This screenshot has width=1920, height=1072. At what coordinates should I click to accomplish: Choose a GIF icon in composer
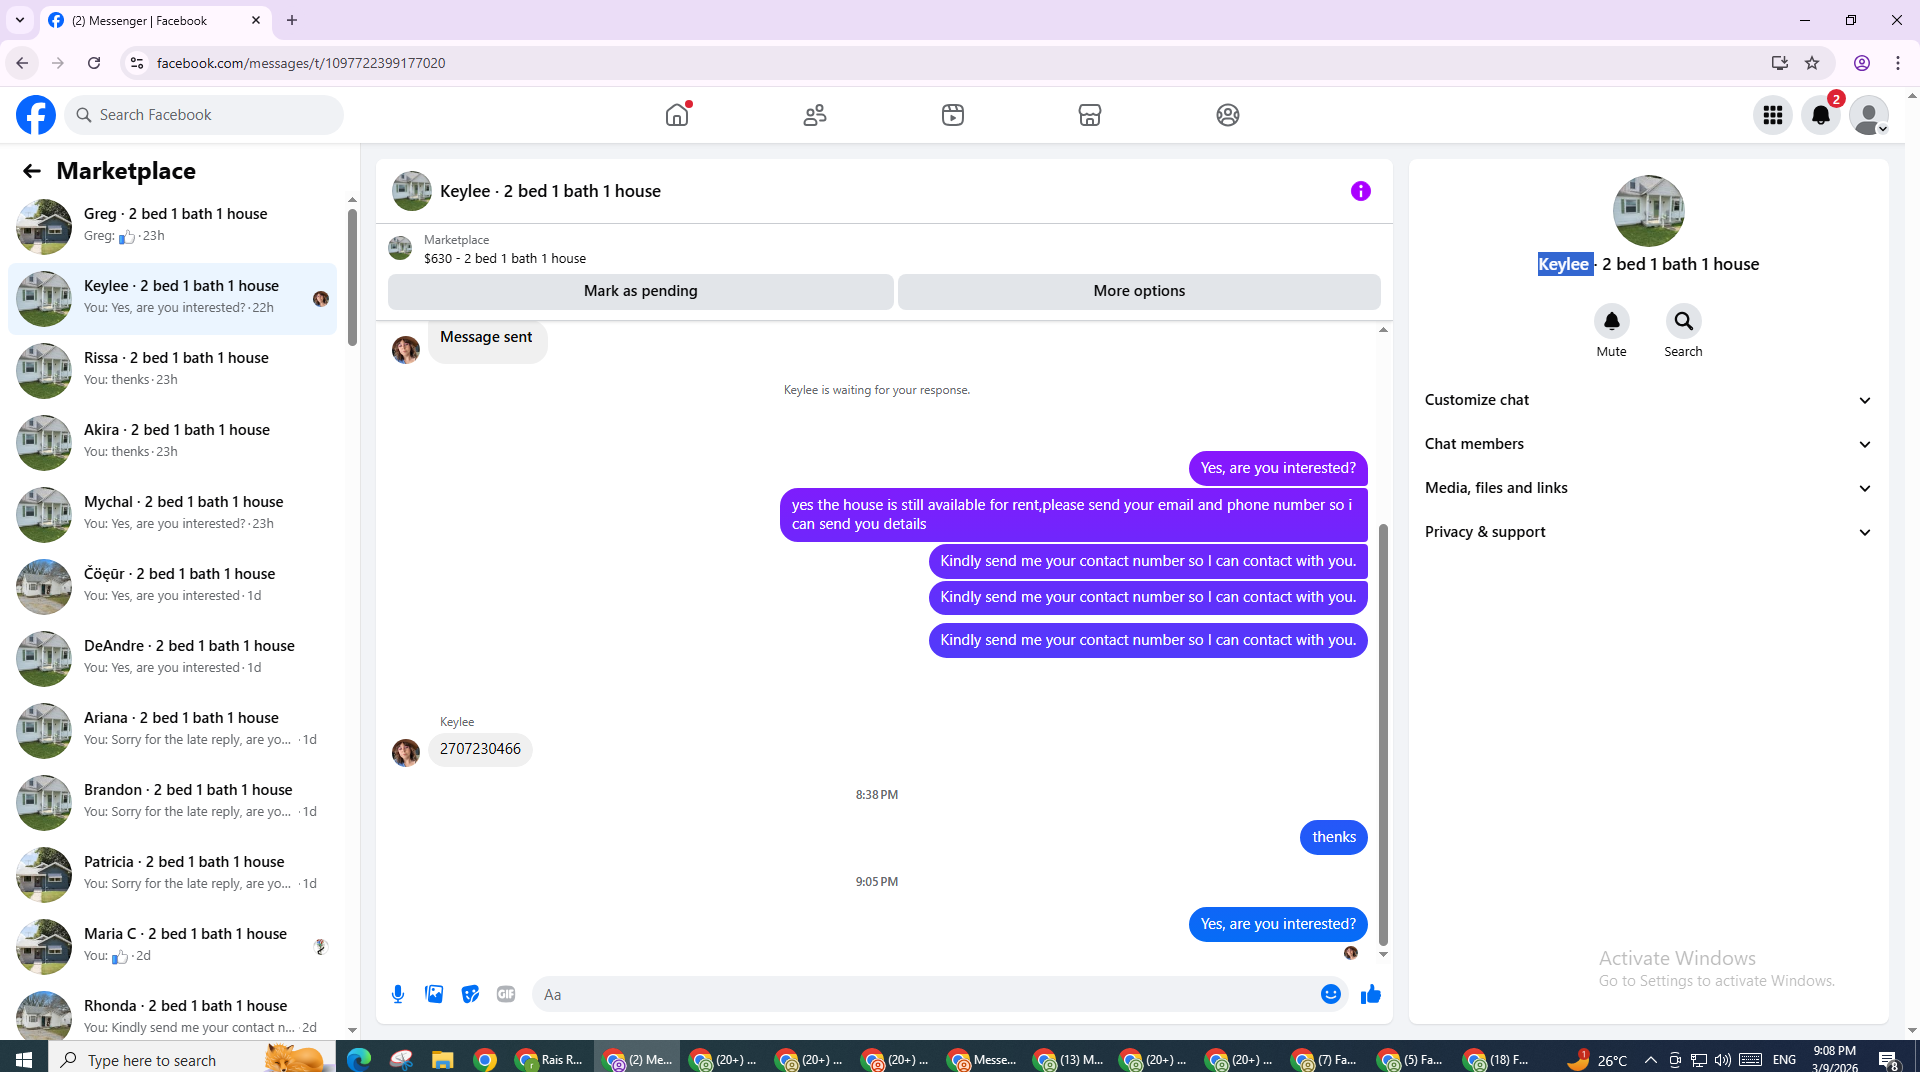(x=506, y=994)
